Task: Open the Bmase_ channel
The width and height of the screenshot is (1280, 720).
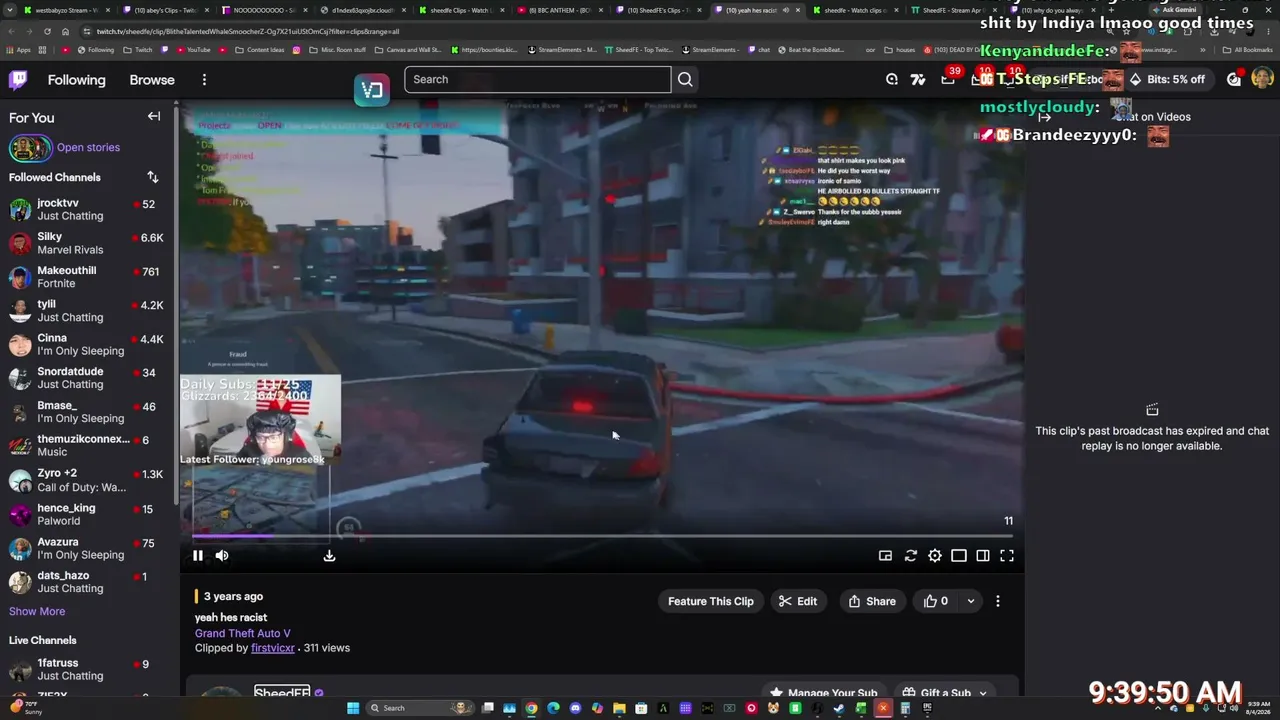Action: point(86,412)
